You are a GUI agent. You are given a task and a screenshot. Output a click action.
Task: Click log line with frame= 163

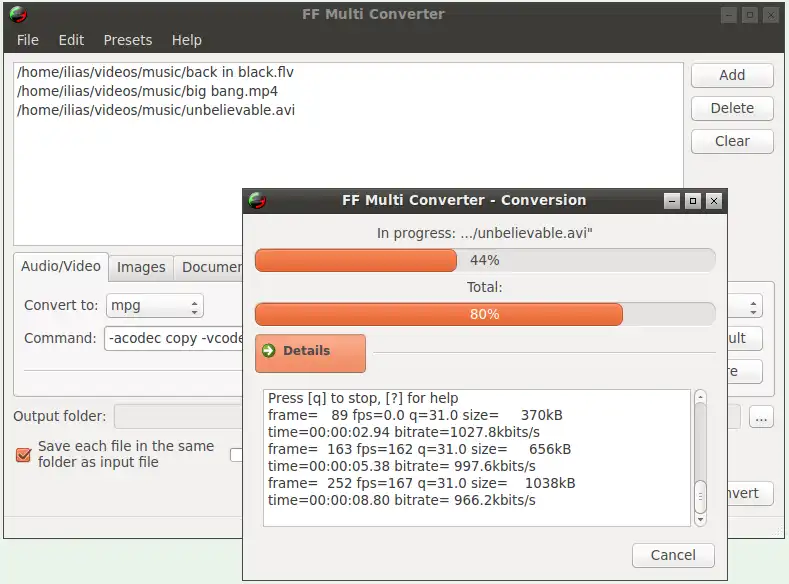pyautogui.click(x=419, y=449)
